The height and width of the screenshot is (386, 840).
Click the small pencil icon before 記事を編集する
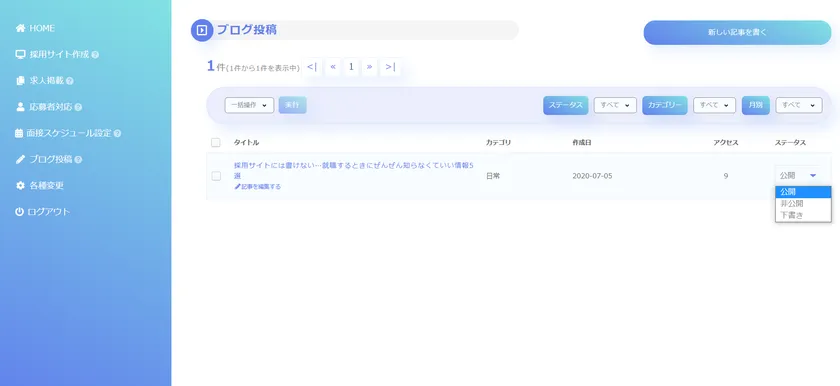[x=237, y=187]
